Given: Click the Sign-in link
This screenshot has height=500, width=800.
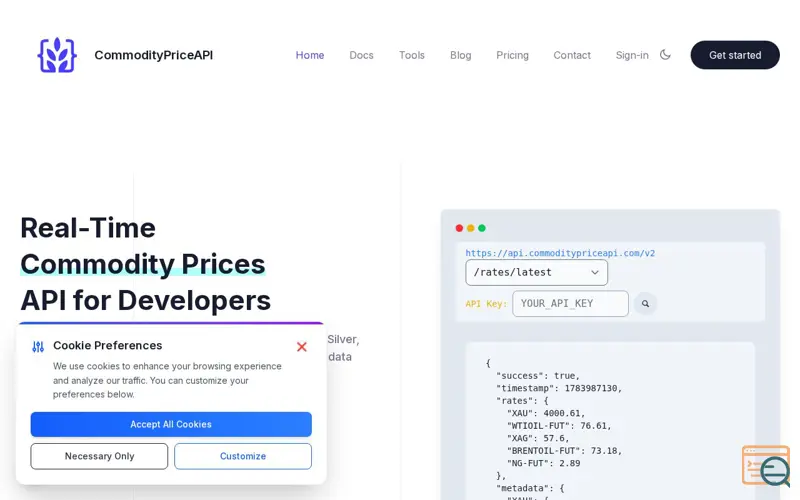Looking at the screenshot, I should pos(632,55).
